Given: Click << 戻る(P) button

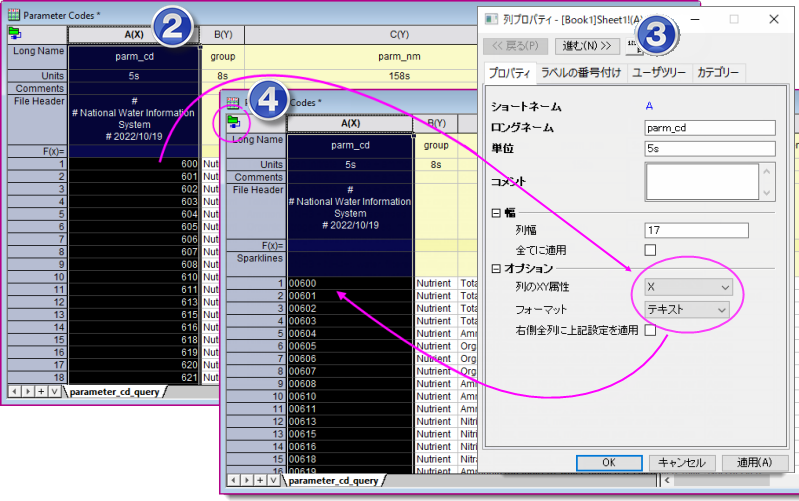Looking at the screenshot, I should (515, 46).
